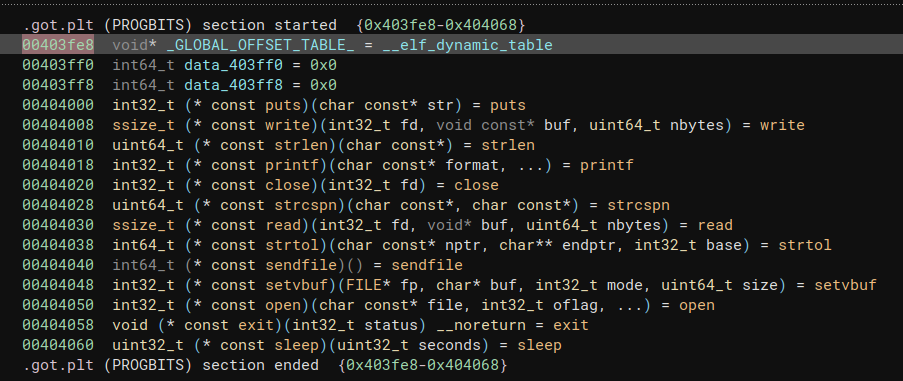Screen dimensions: 903x381
Task: Click address 00404000 of puts entry
Action: pyautogui.click(x=58, y=105)
